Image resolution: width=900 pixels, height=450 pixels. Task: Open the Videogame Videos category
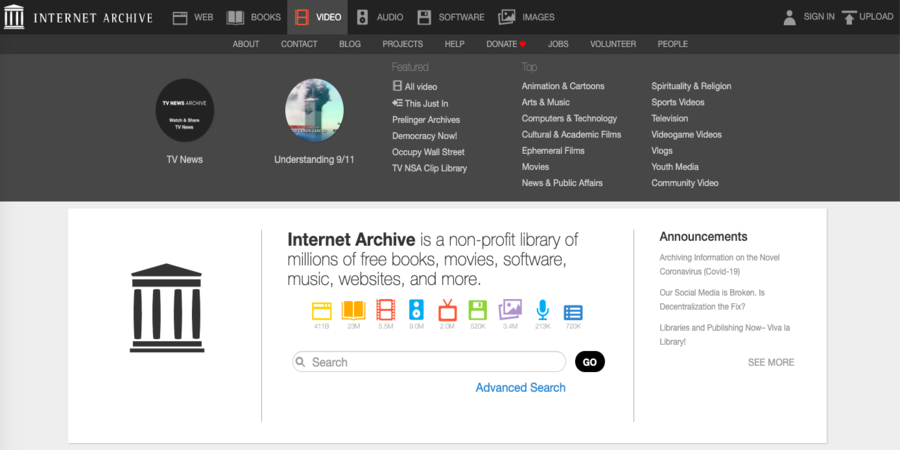coord(686,134)
